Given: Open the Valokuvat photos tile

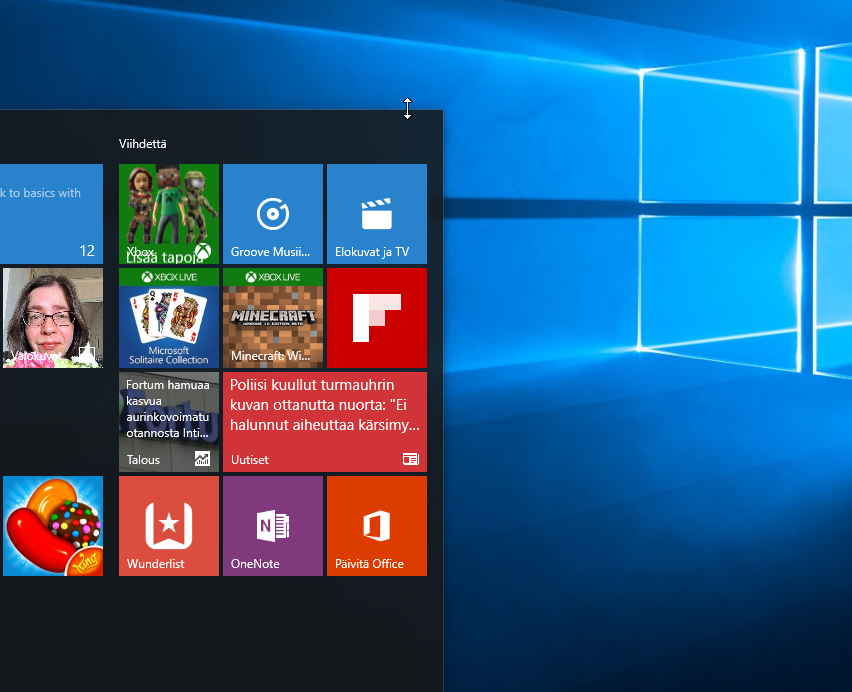Looking at the screenshot, I should coord(52,317).
